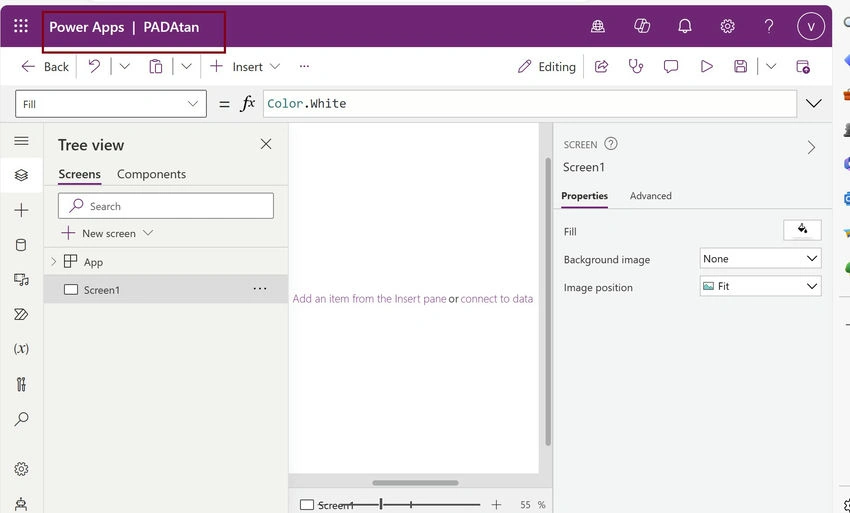Image resolution: width=850 pixels, height=513 pixels.
Task: Open the Media pane icon
Action: click(x=21, y=279)
